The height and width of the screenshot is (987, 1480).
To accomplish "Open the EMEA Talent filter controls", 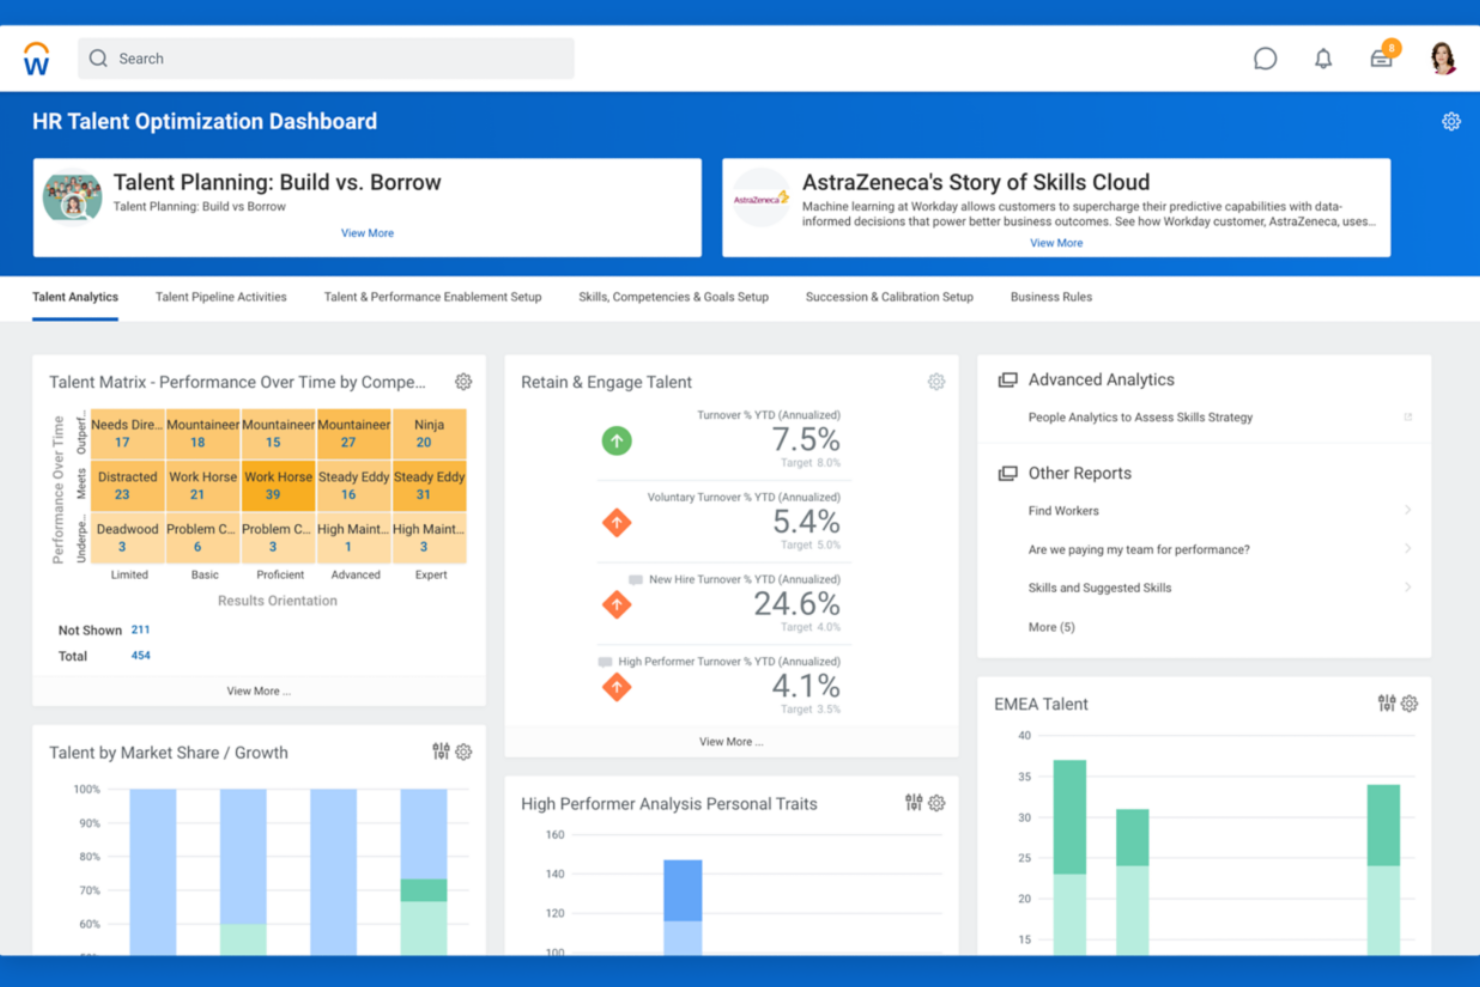I will (1386, 703).
